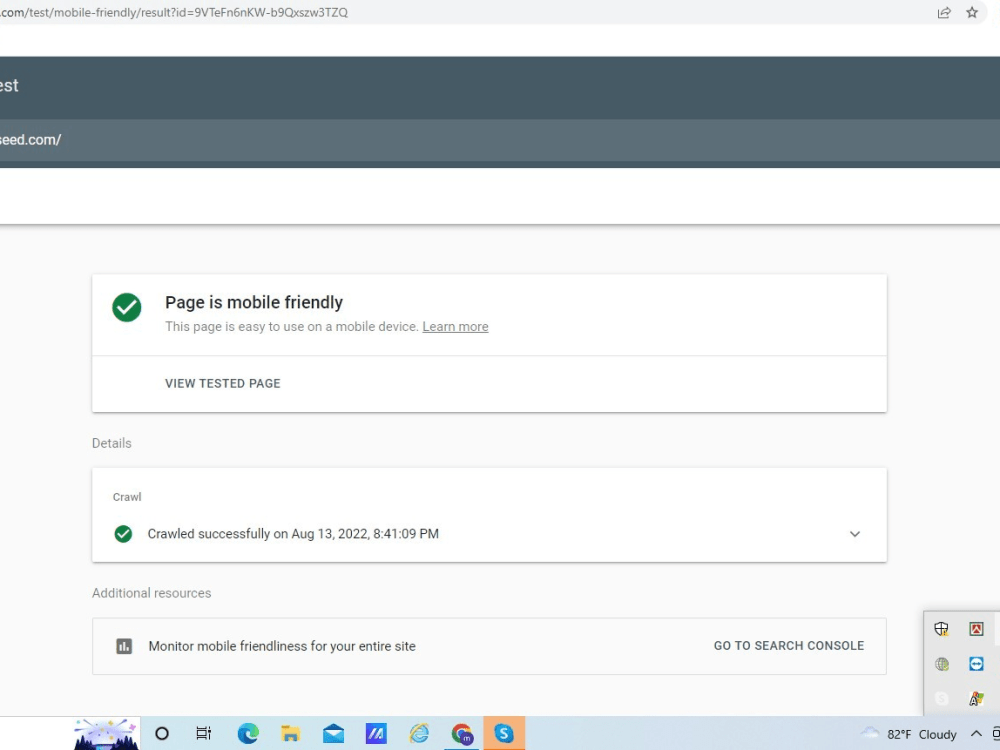Screen dimensions: 1000x750
Task: Click the red arrow icon in tray popup
Action: click(976, 629)
